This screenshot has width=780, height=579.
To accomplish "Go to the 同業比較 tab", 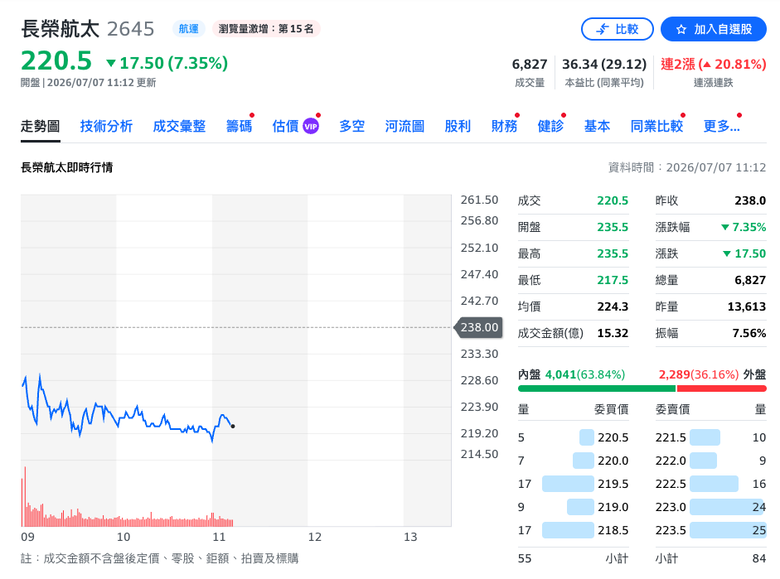I will (x=657, y=126).
